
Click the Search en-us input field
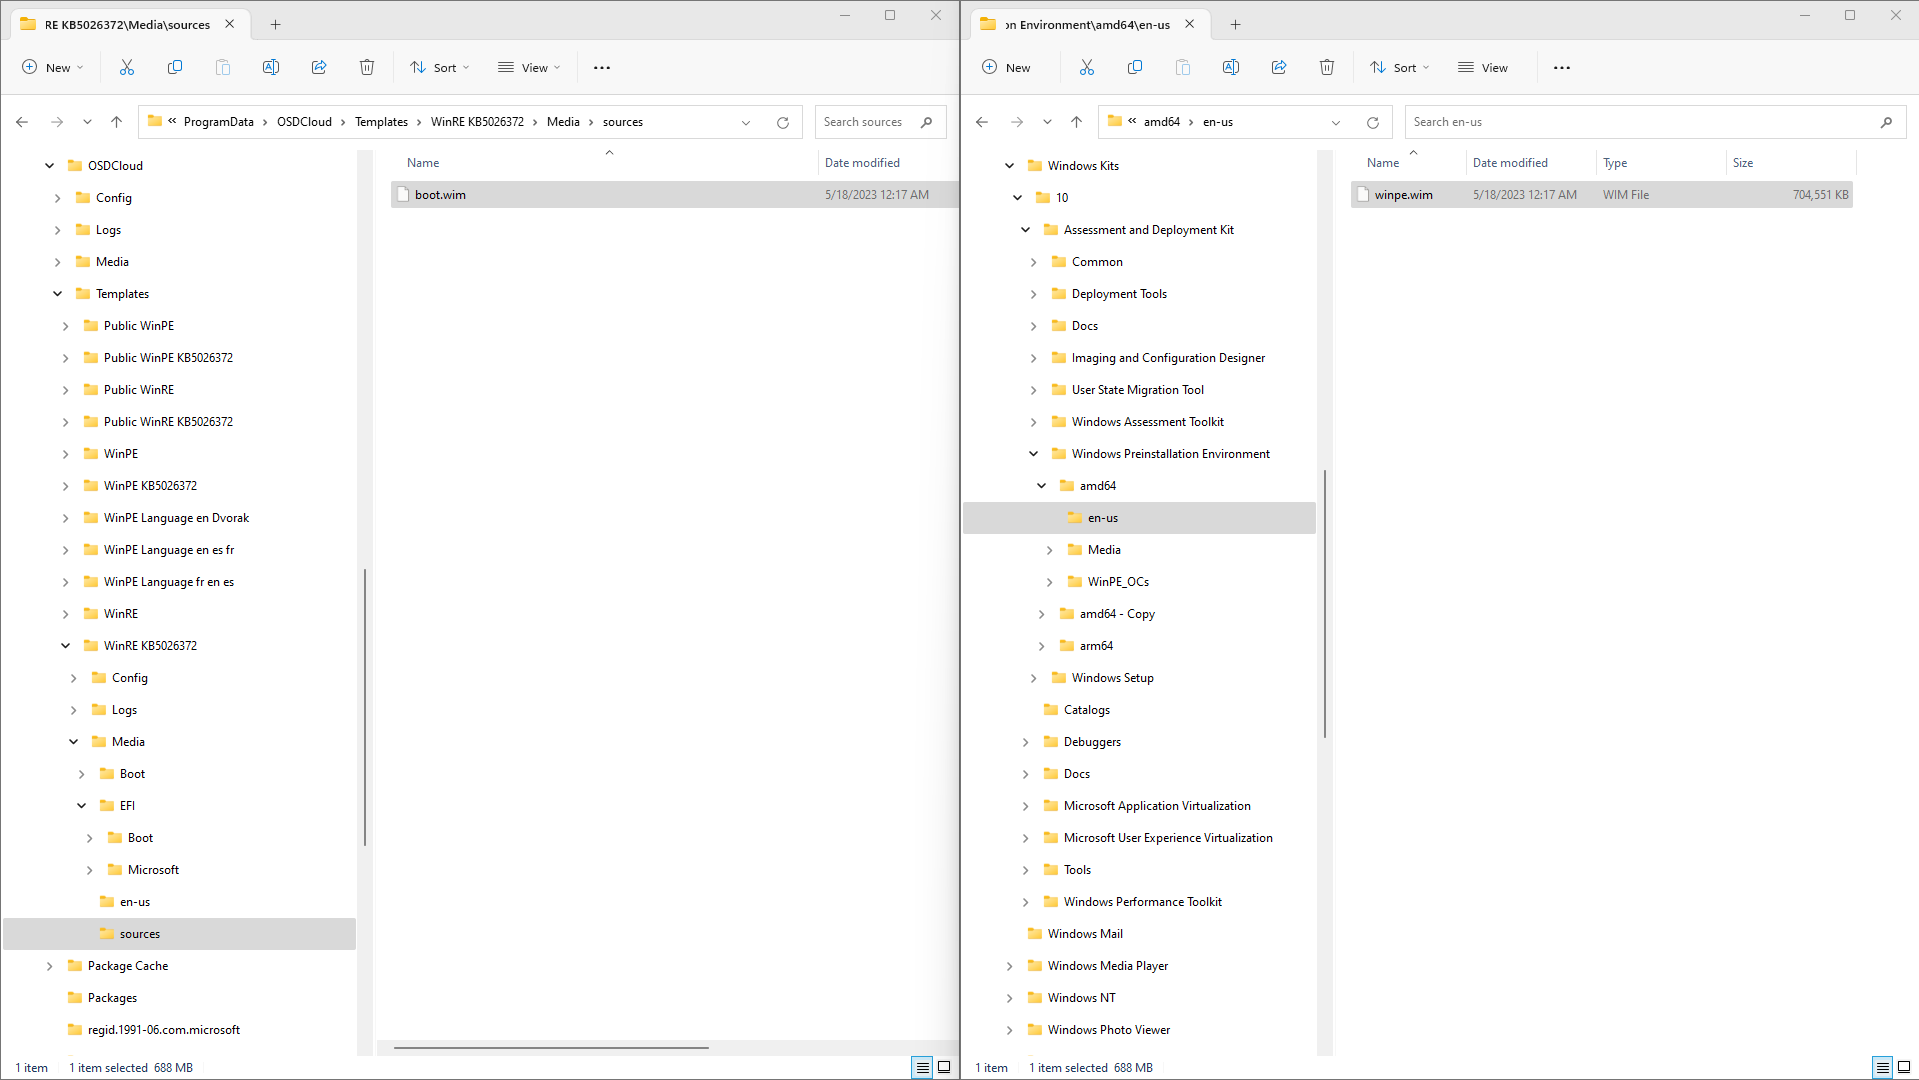[x=1640, y=122]
